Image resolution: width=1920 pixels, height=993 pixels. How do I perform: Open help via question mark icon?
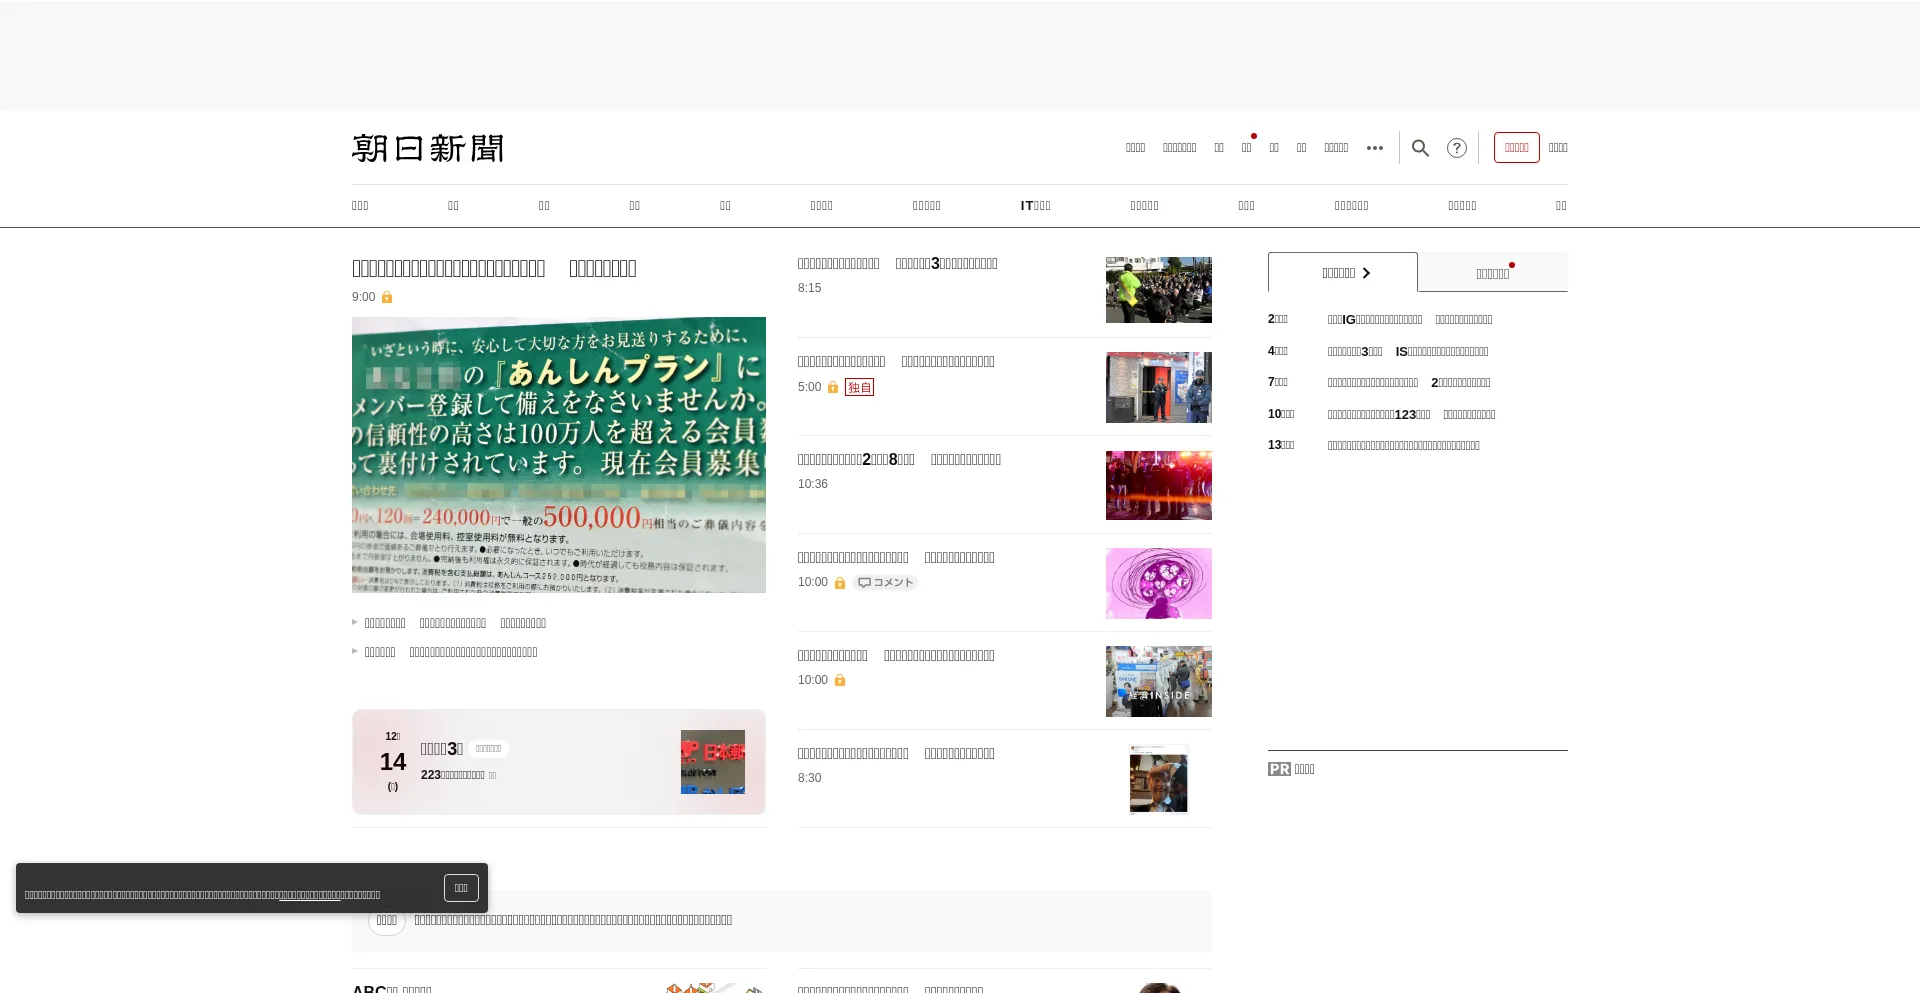(x=1457, y=148)
